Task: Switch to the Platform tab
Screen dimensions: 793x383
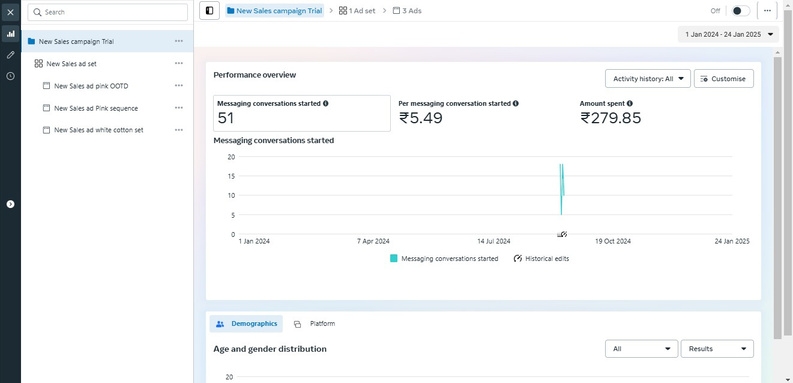Action: tap(315, 324)
